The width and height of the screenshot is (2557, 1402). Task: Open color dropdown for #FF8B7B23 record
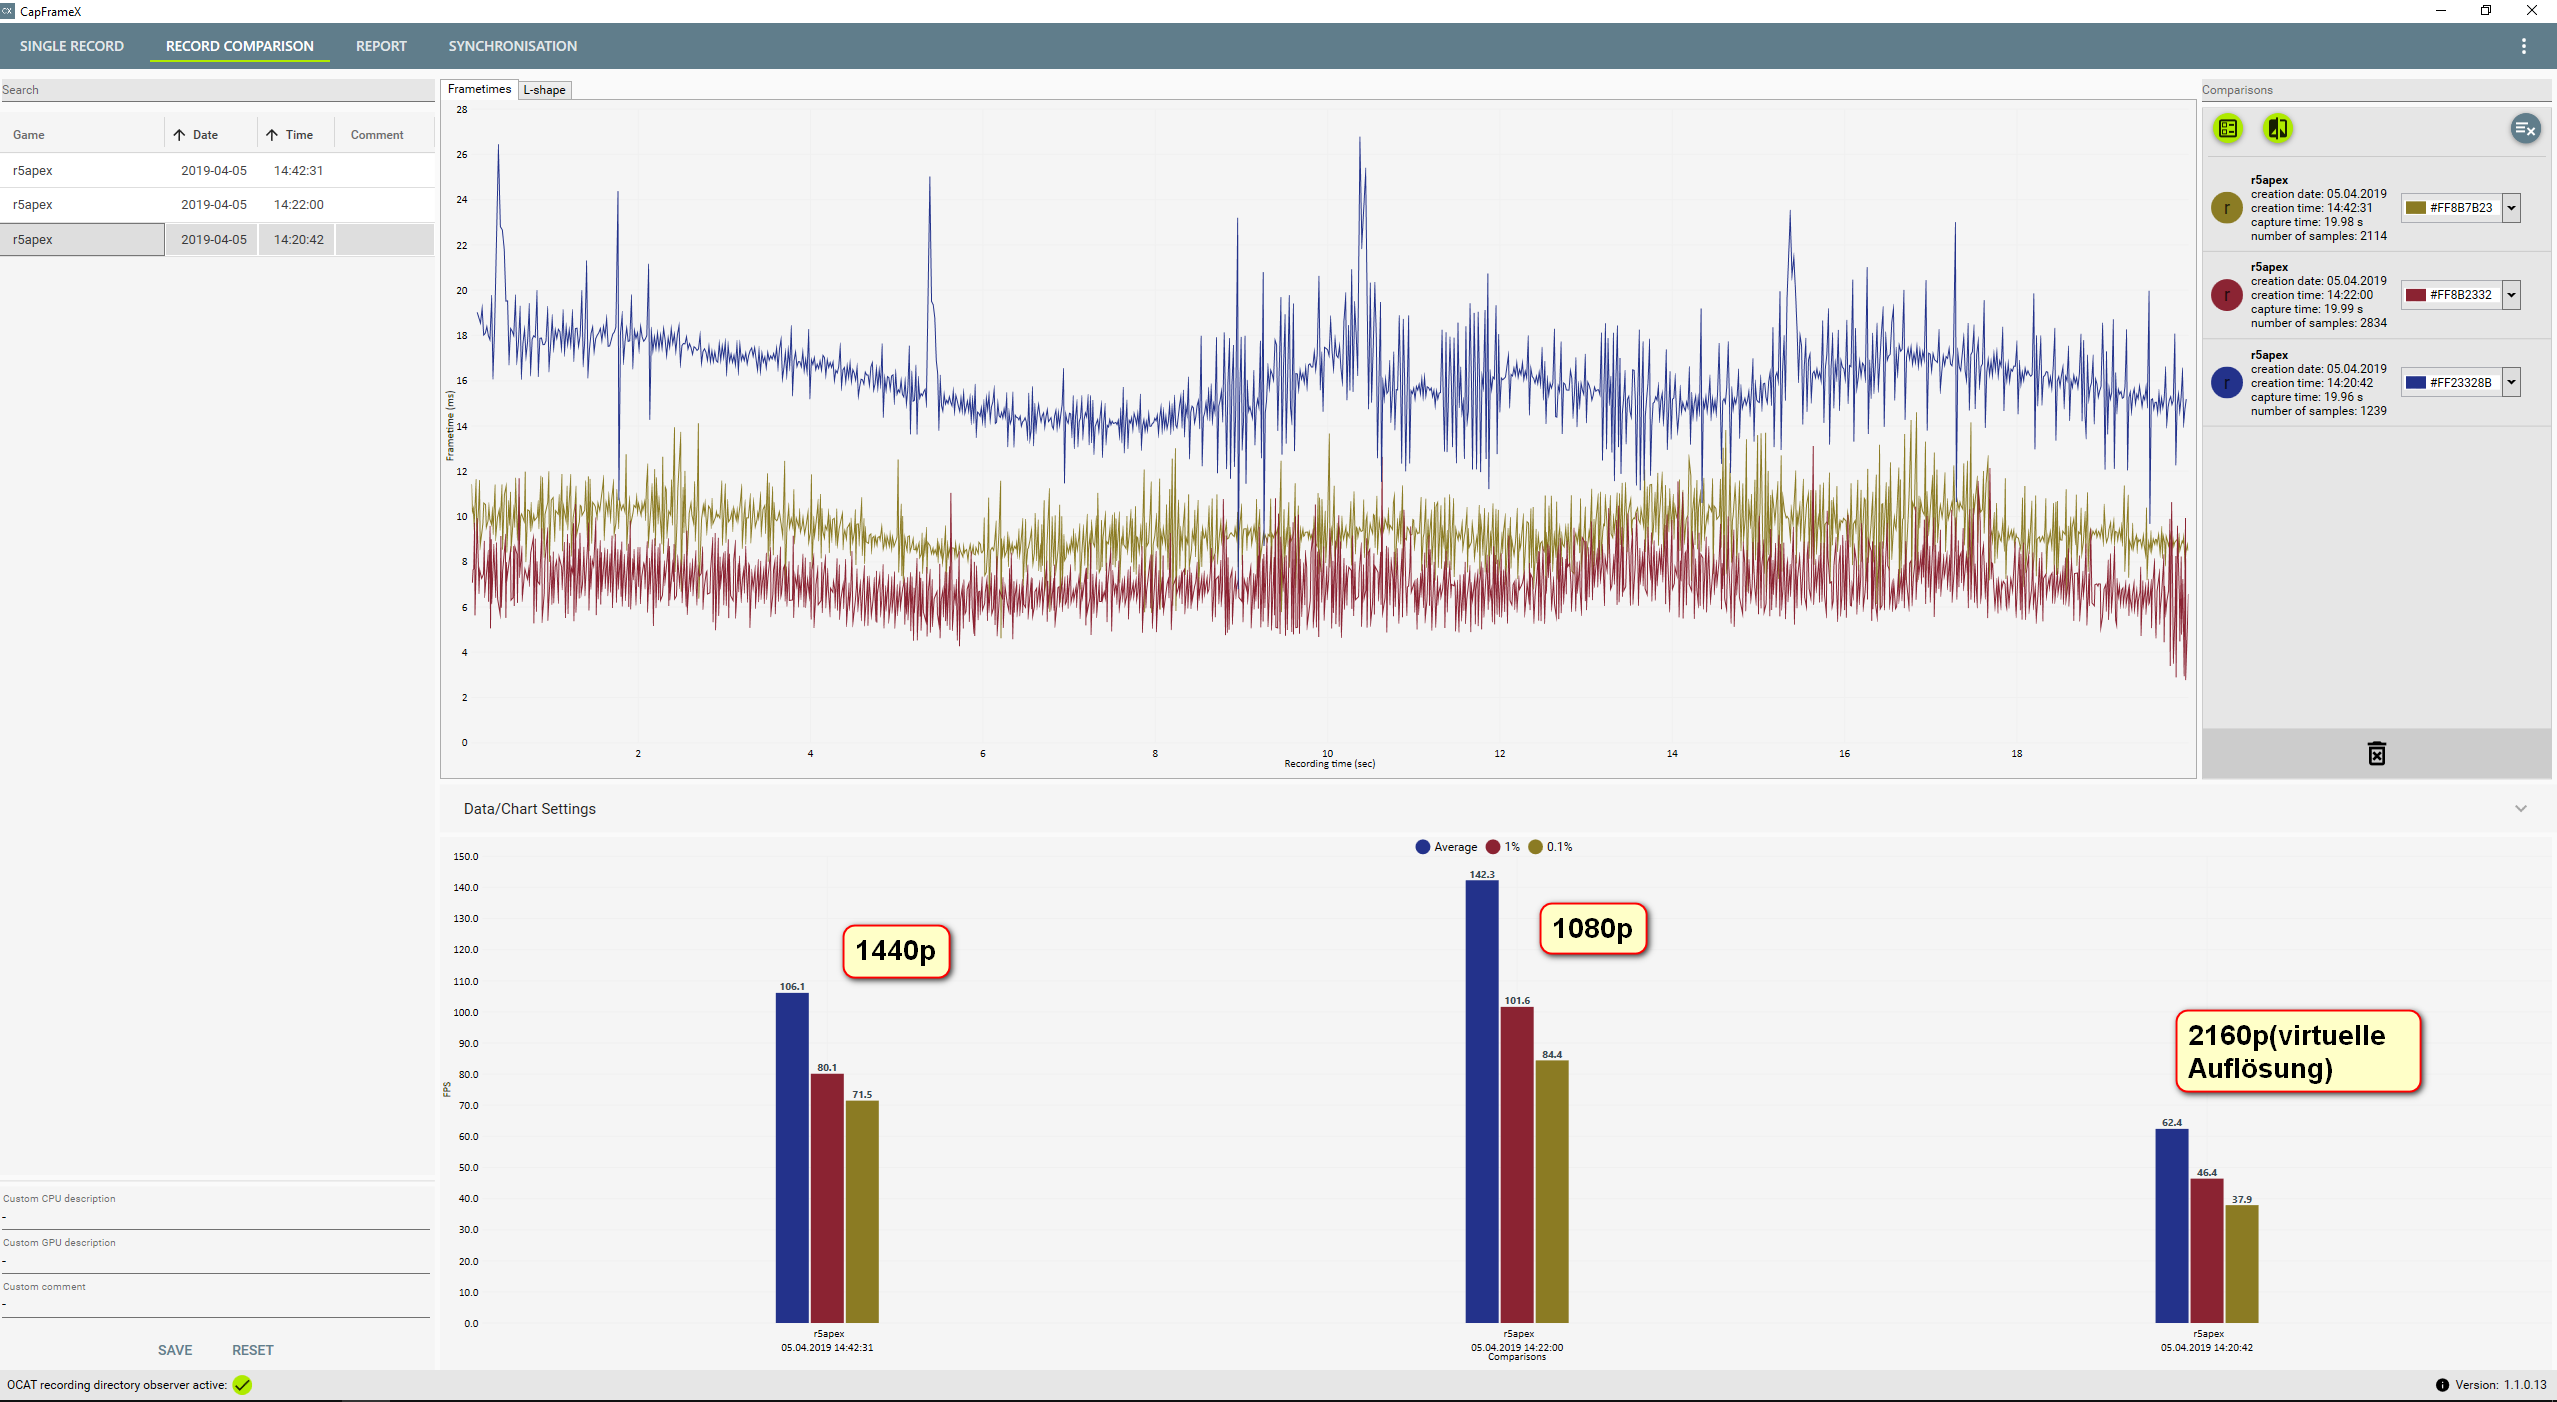2511,208
